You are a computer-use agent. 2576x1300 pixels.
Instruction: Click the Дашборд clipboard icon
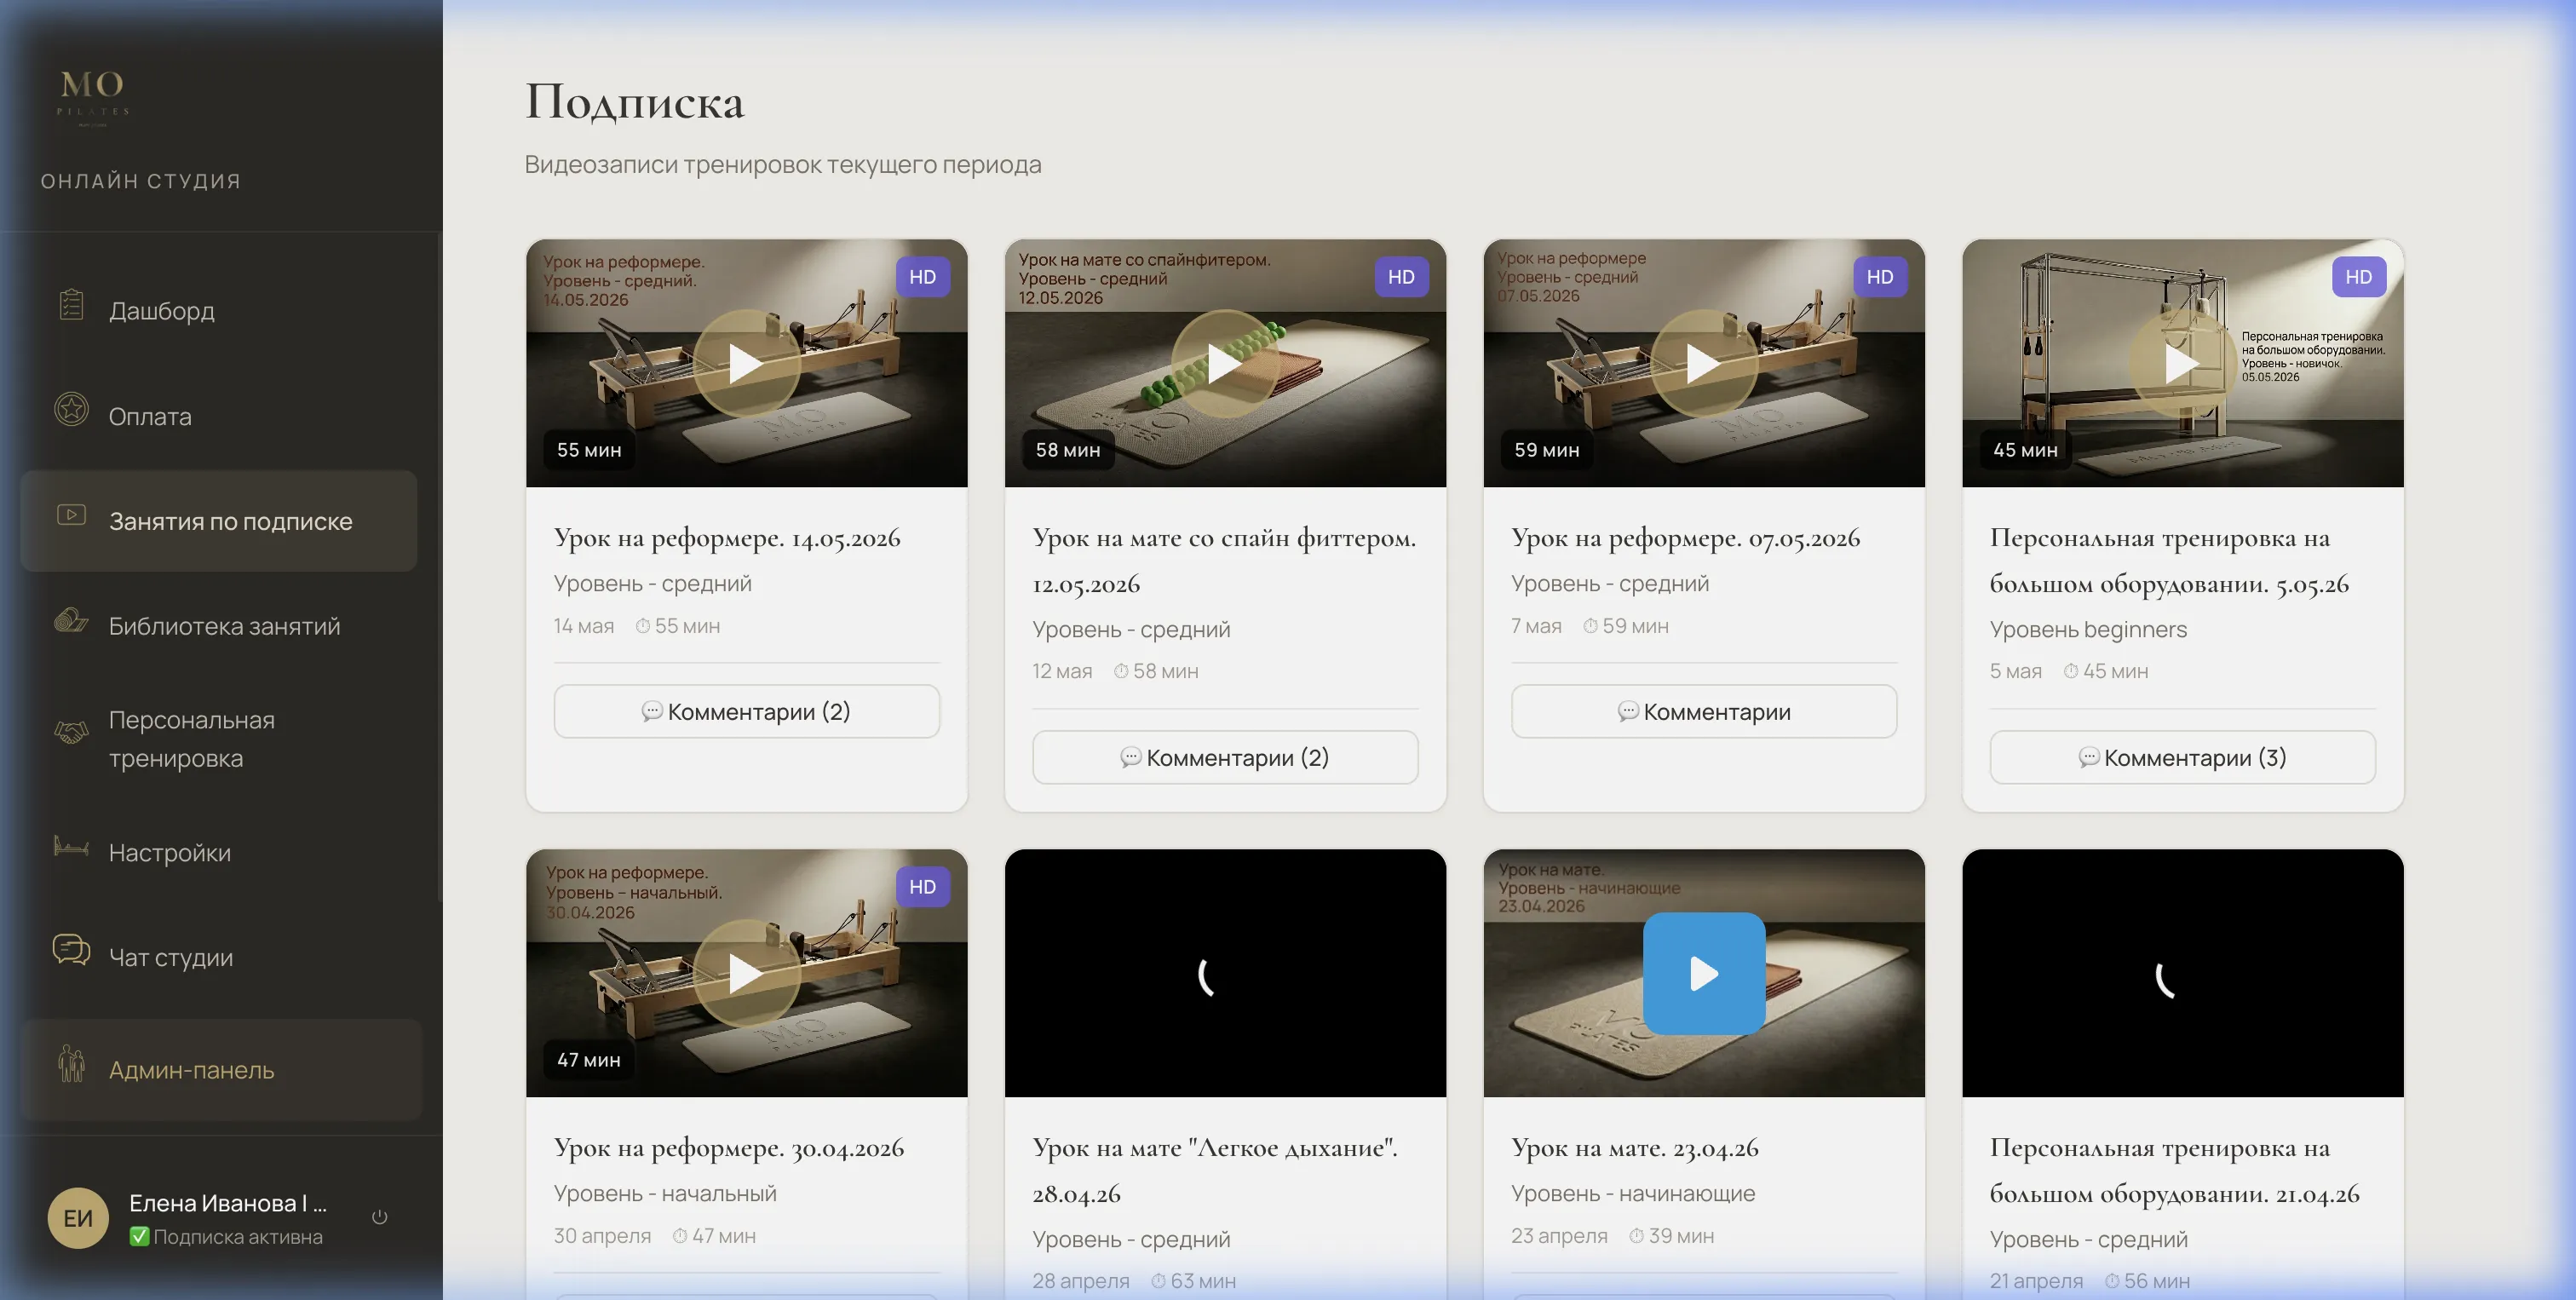tap(71, 304)
